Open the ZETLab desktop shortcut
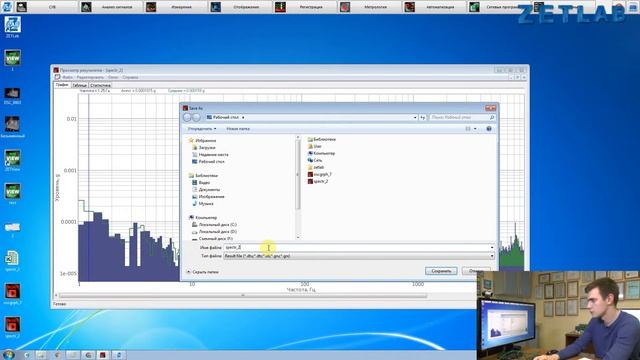Image resolution: width=640 pixels, height=360 pixels. (13, 27)
